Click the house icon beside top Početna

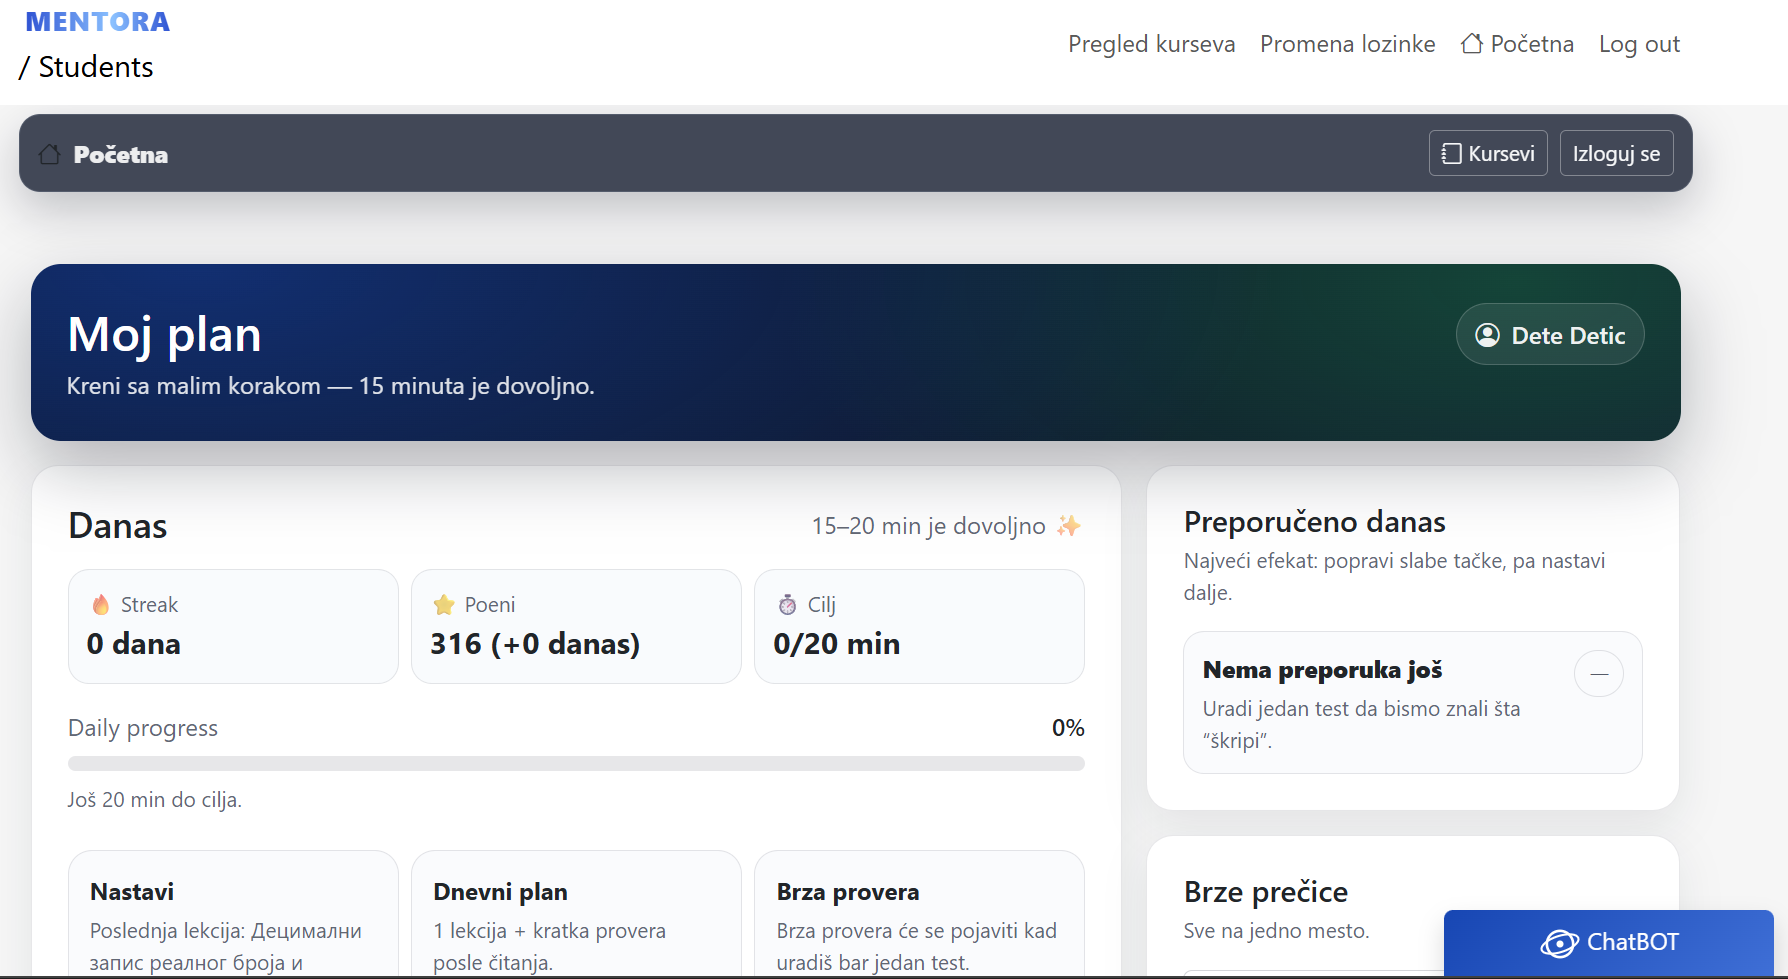coord(1471,43)
